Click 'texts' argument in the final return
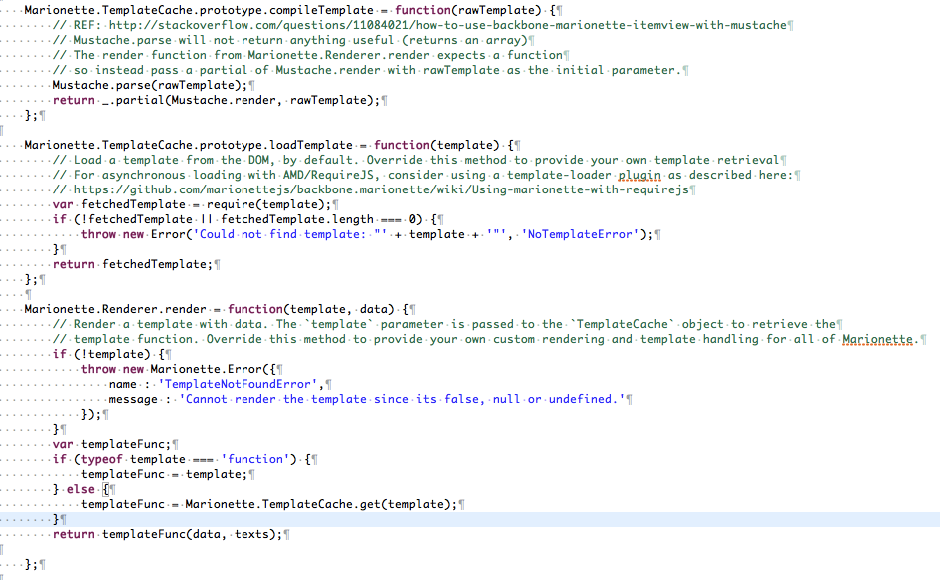This screenshot has height=580, width=940. [x=252, y=534]
